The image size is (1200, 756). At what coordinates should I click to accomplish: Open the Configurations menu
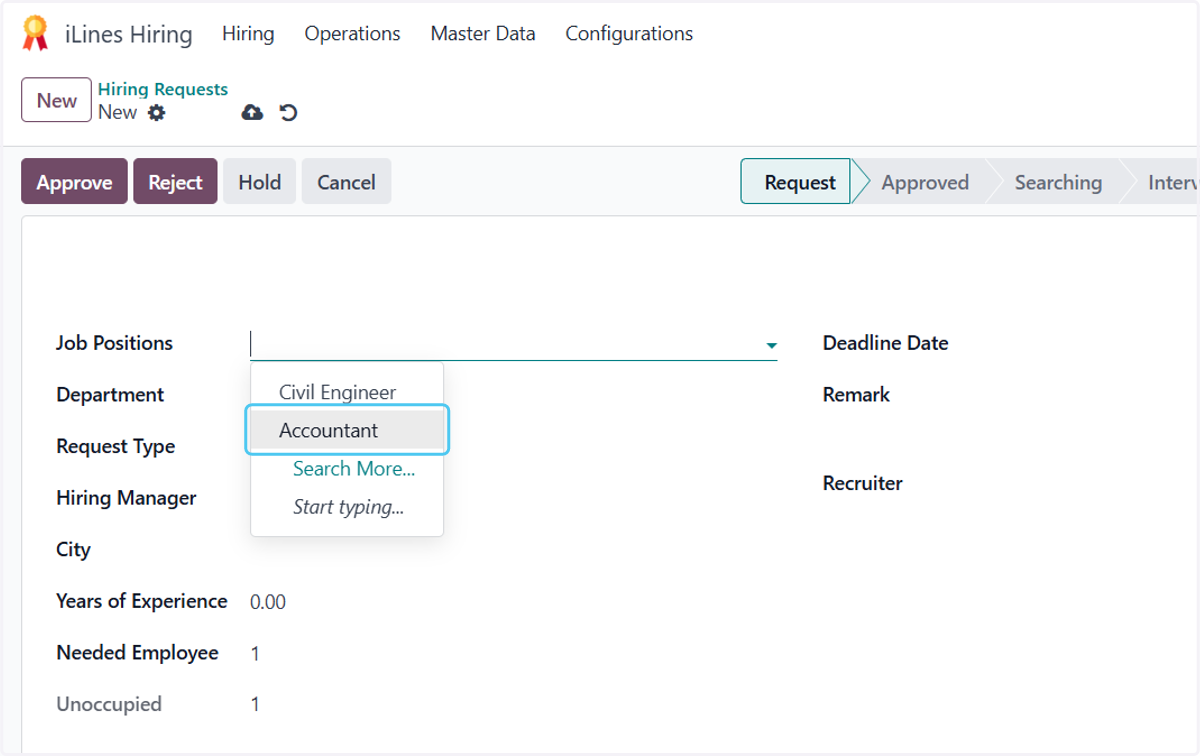click(x=629, y=33)
